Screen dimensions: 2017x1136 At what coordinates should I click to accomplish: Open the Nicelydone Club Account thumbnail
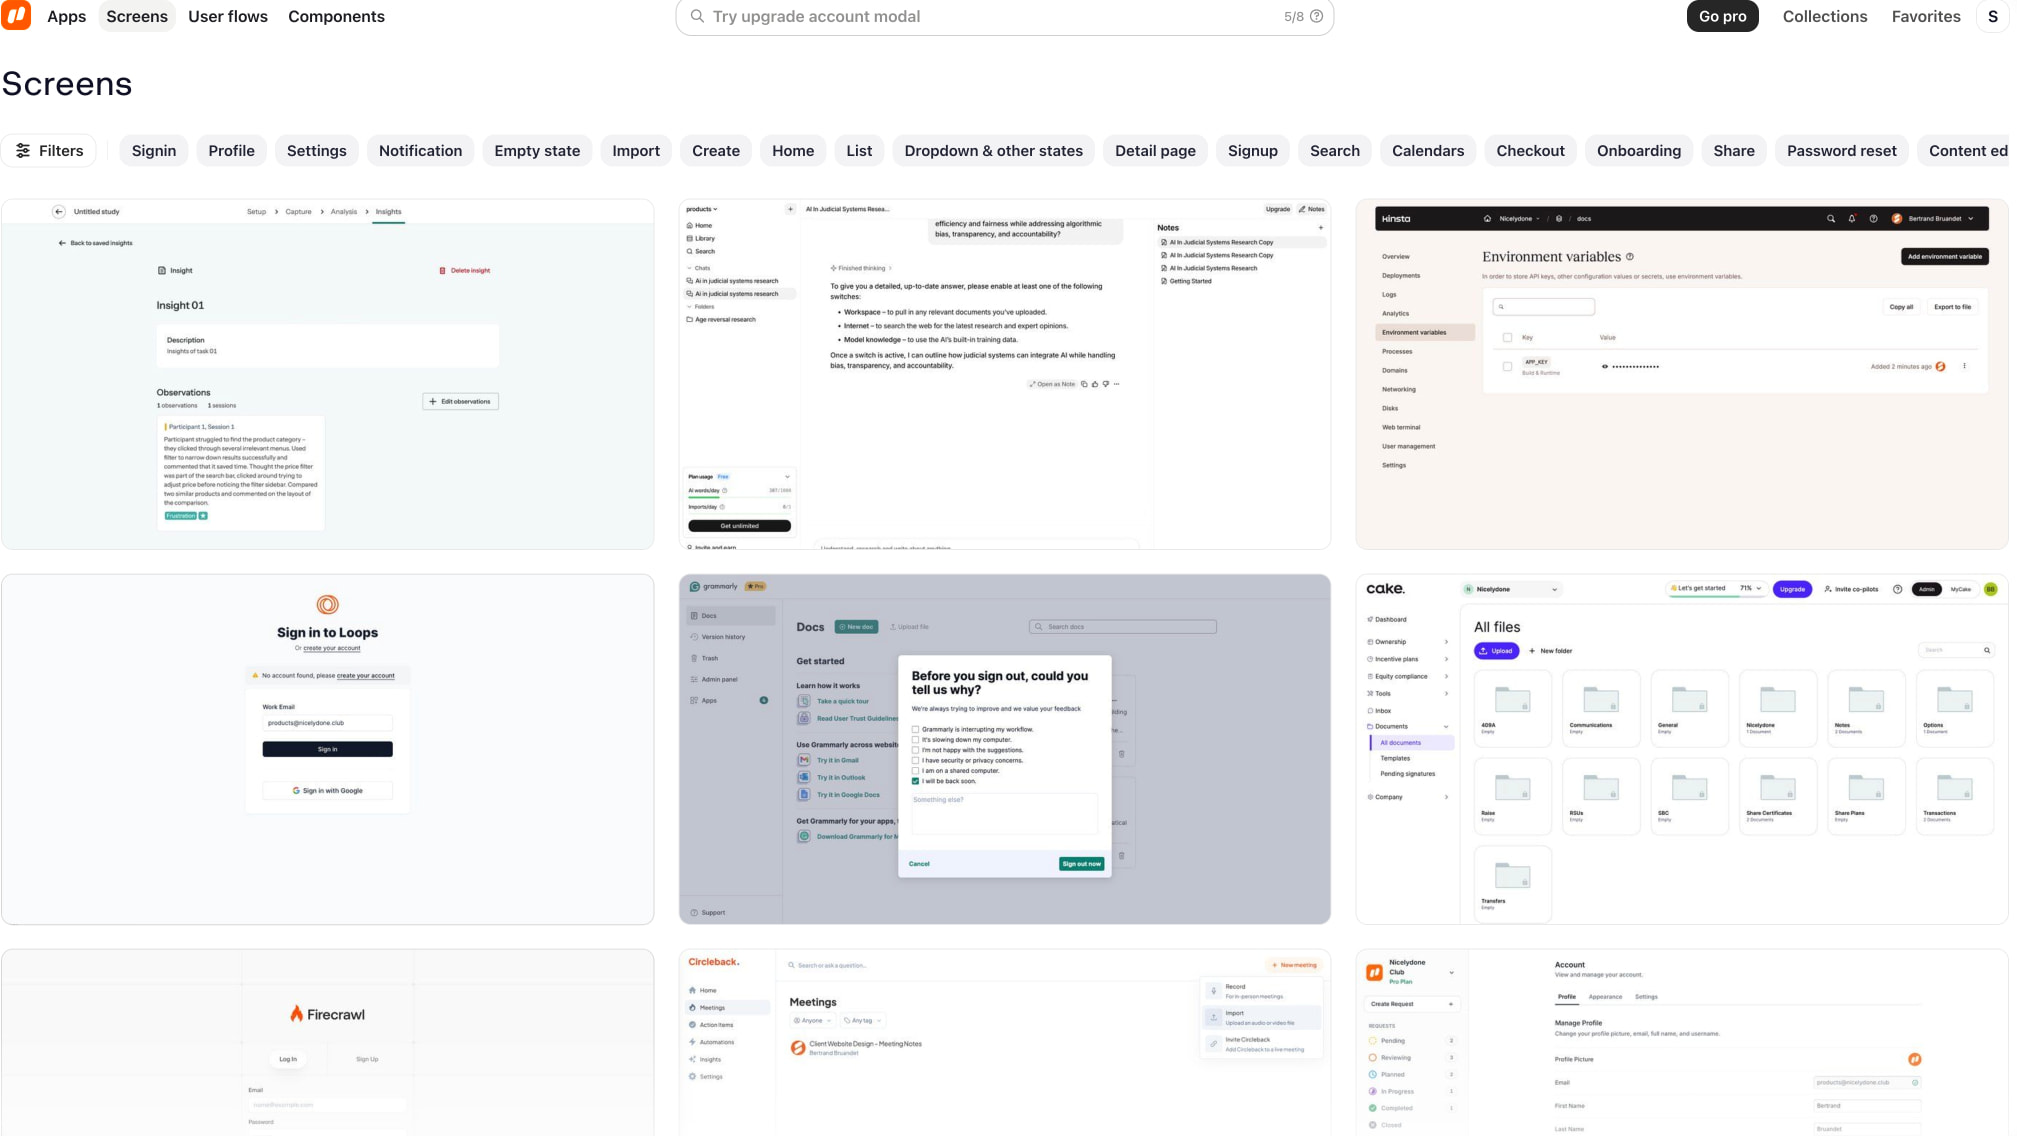click(x=1681, y=1042)
